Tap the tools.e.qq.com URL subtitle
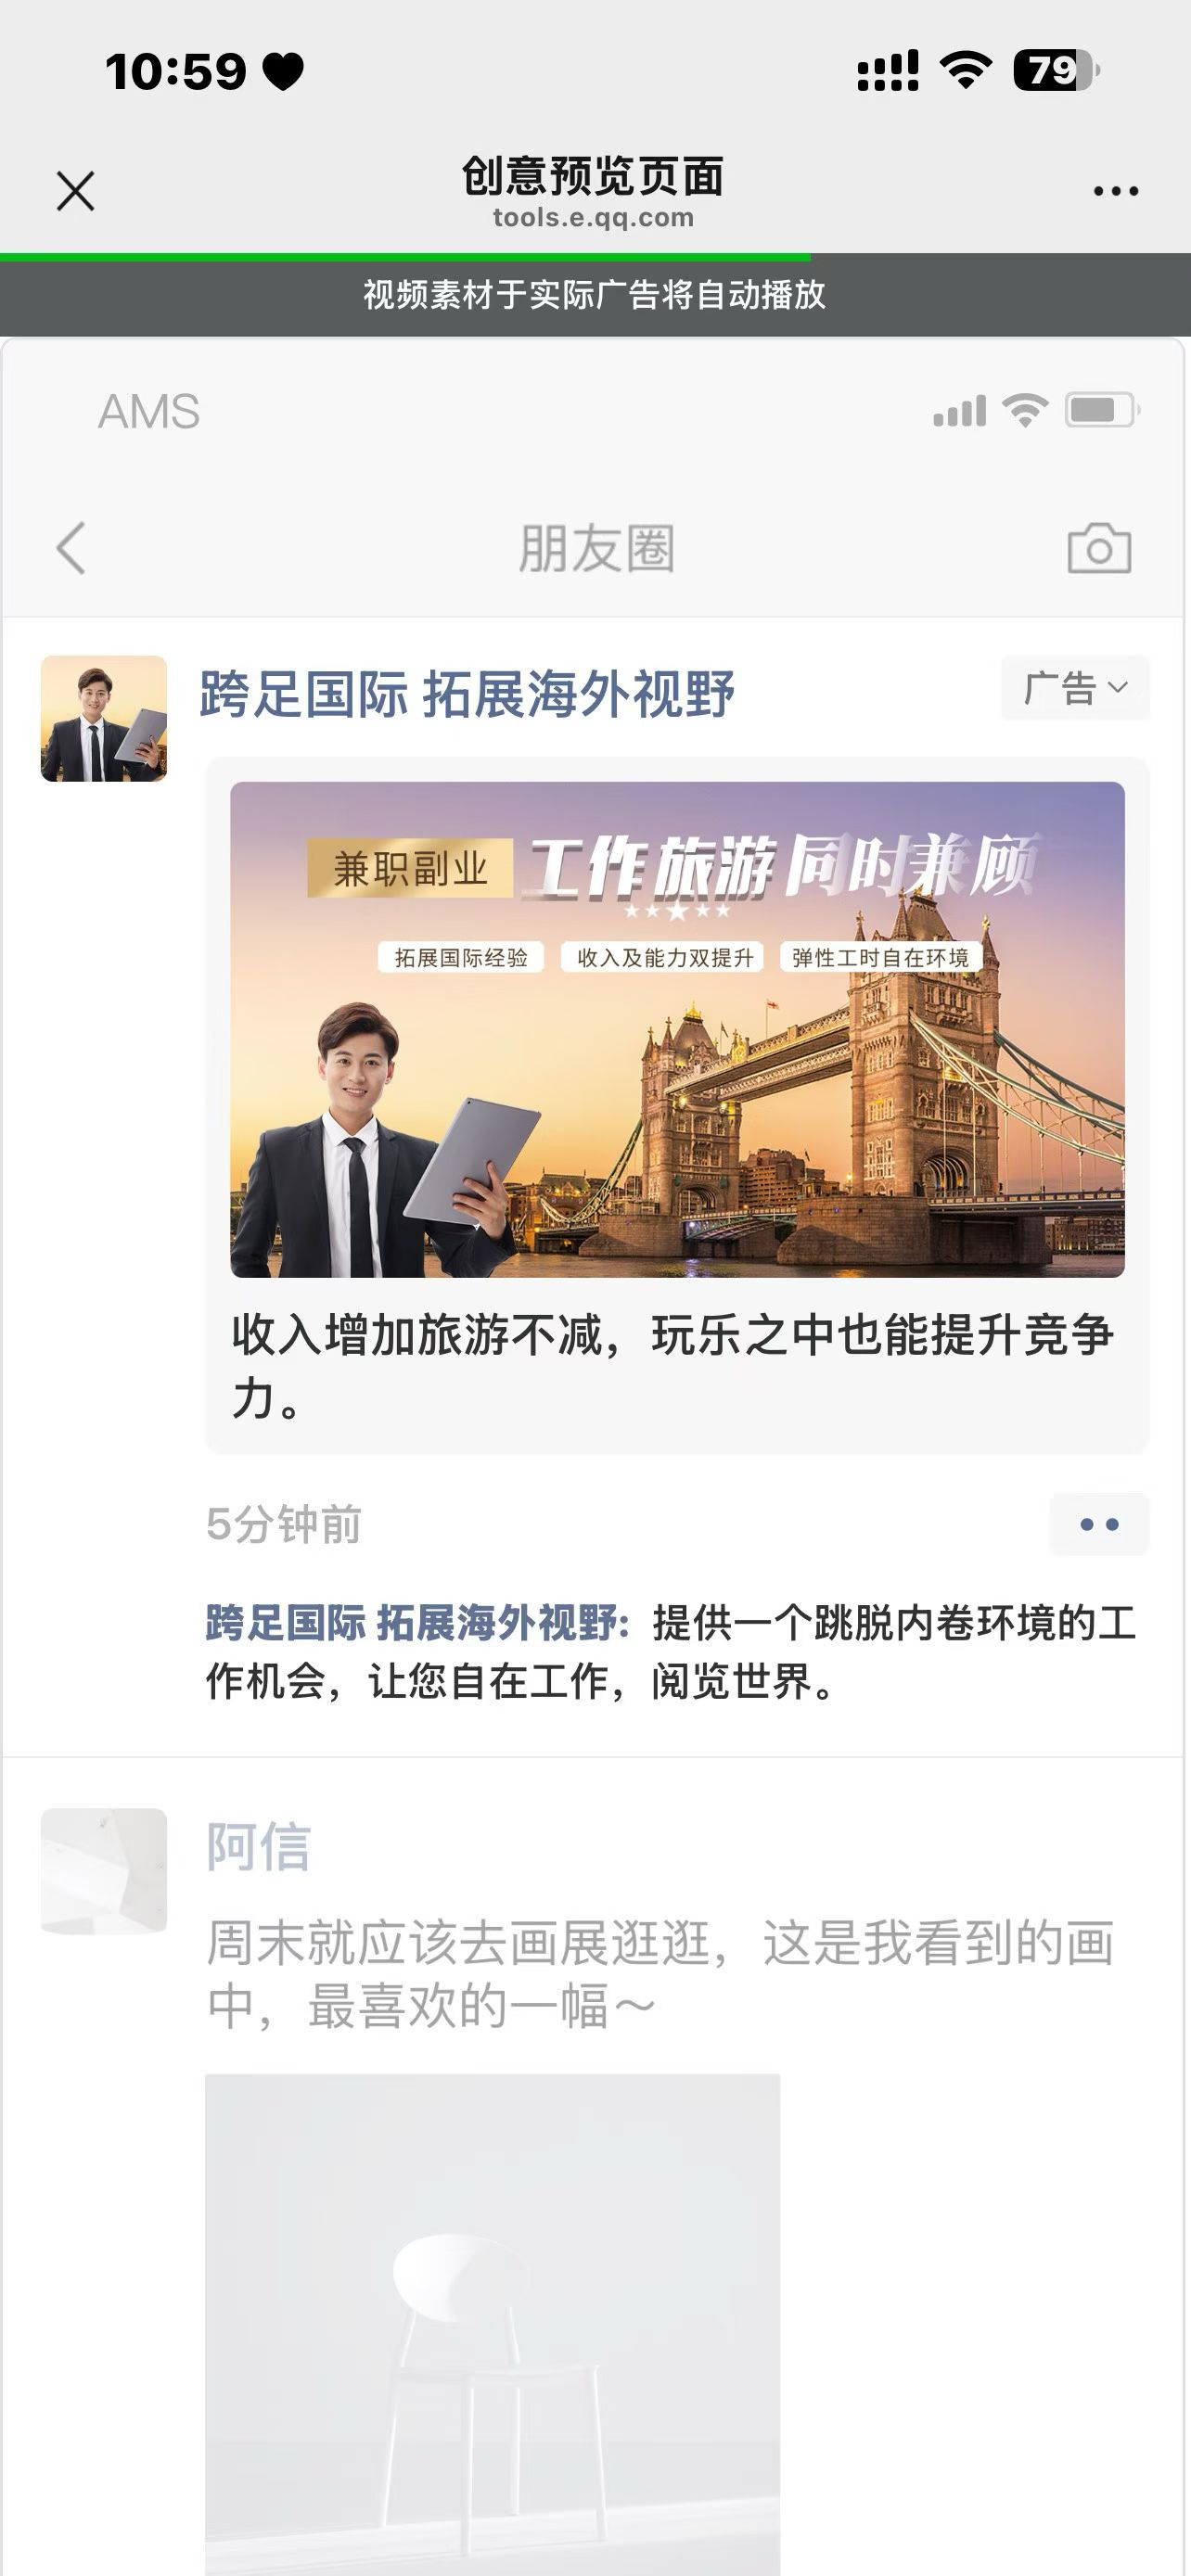This screenshot has height=2576, width=1191. tap(593, 218)
